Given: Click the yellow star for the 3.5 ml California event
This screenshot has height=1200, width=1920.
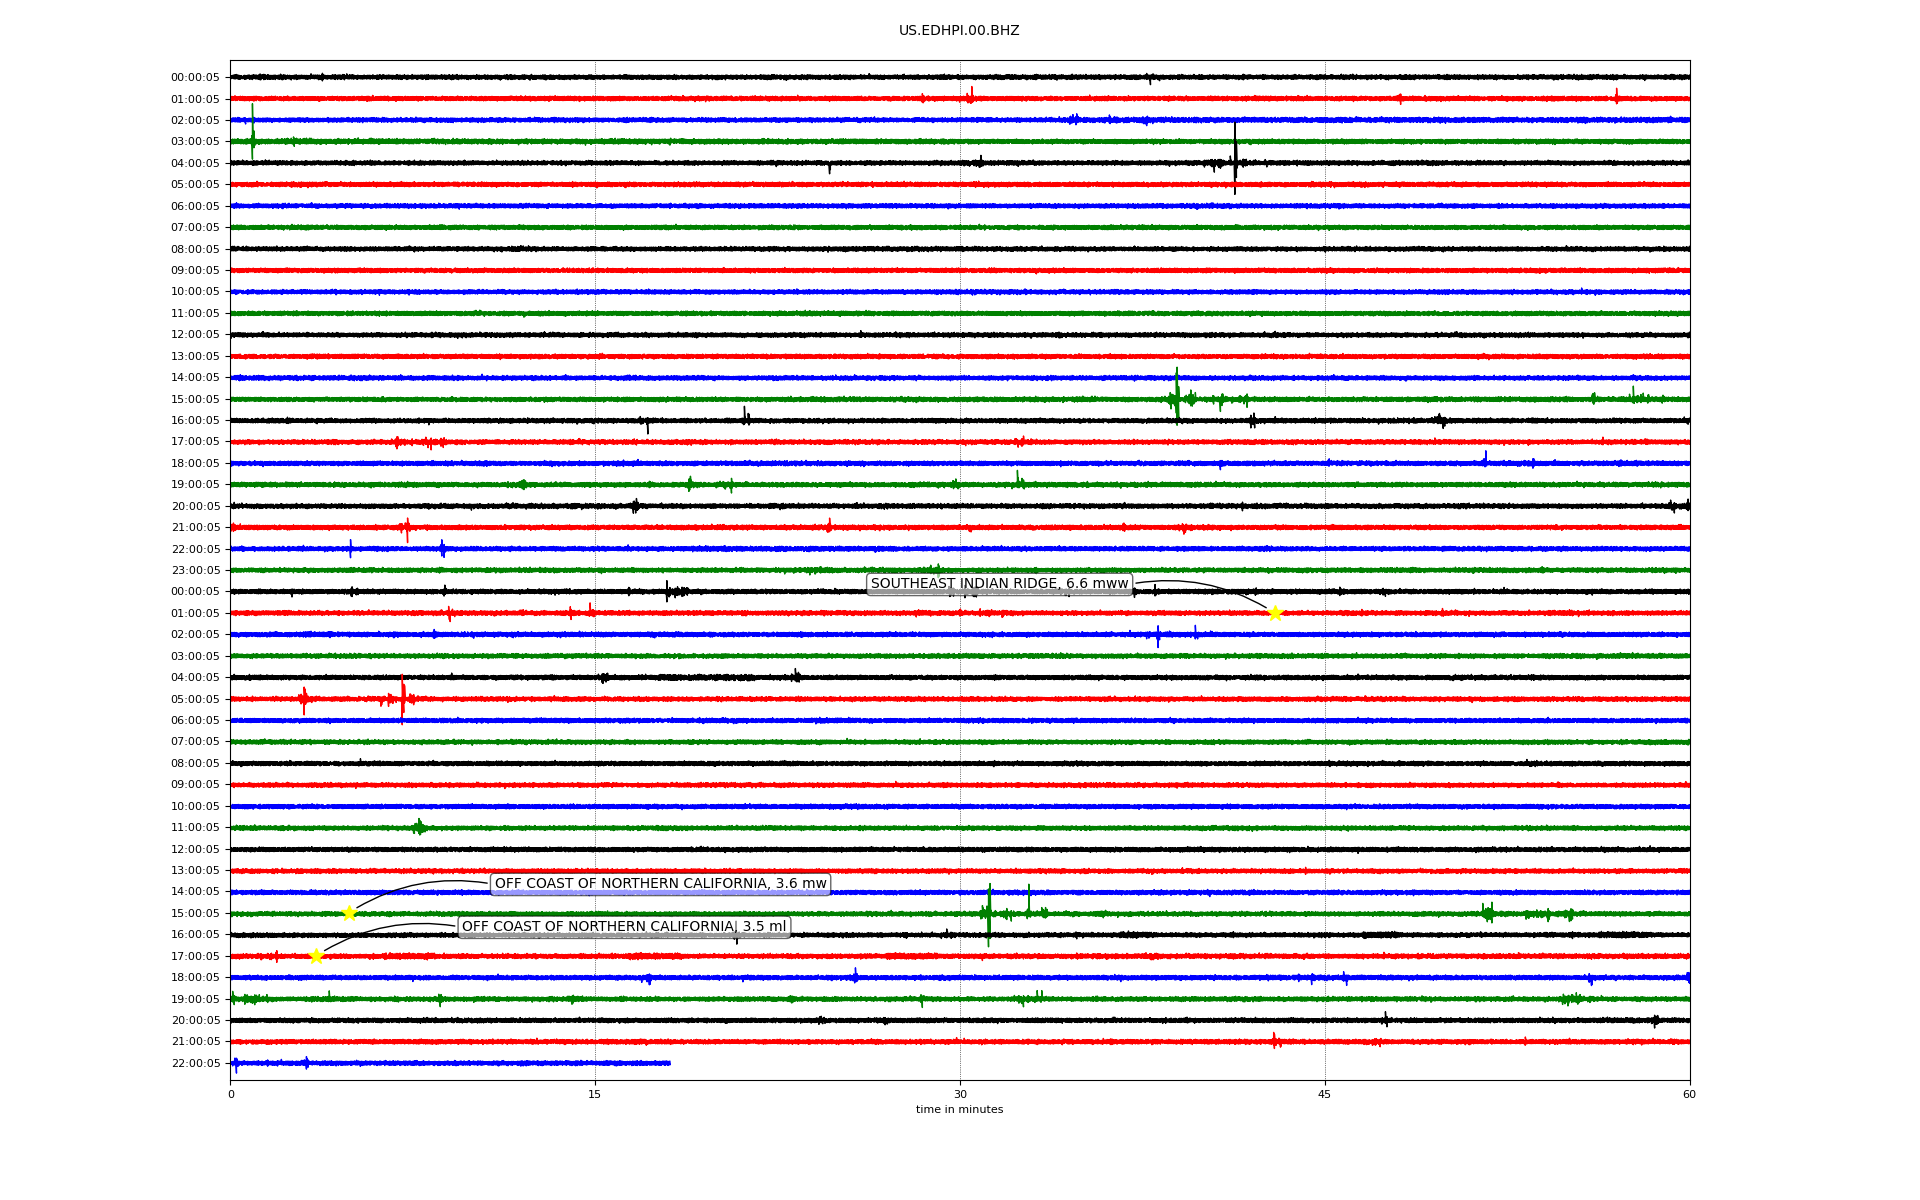Looking at the screenshot, I should (x=316, y=956).
